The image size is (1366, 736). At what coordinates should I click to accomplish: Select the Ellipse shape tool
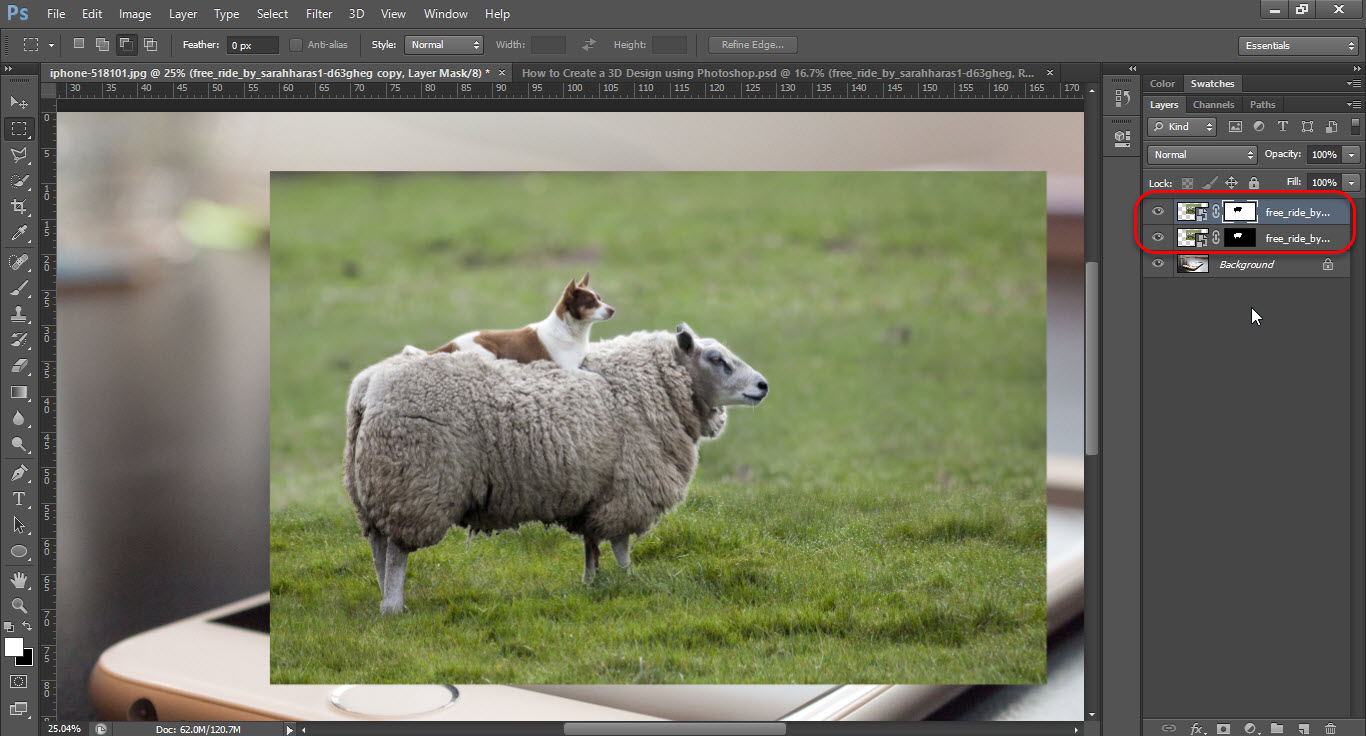tap(19, 551)
